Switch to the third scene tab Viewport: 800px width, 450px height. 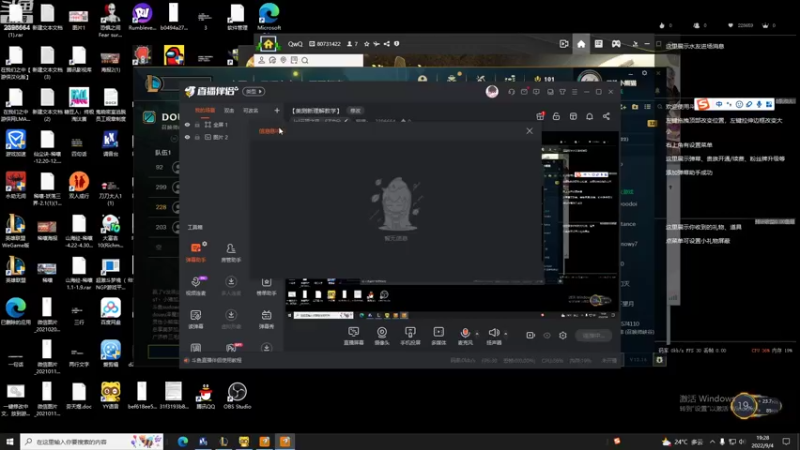click(x=251, y=111)
